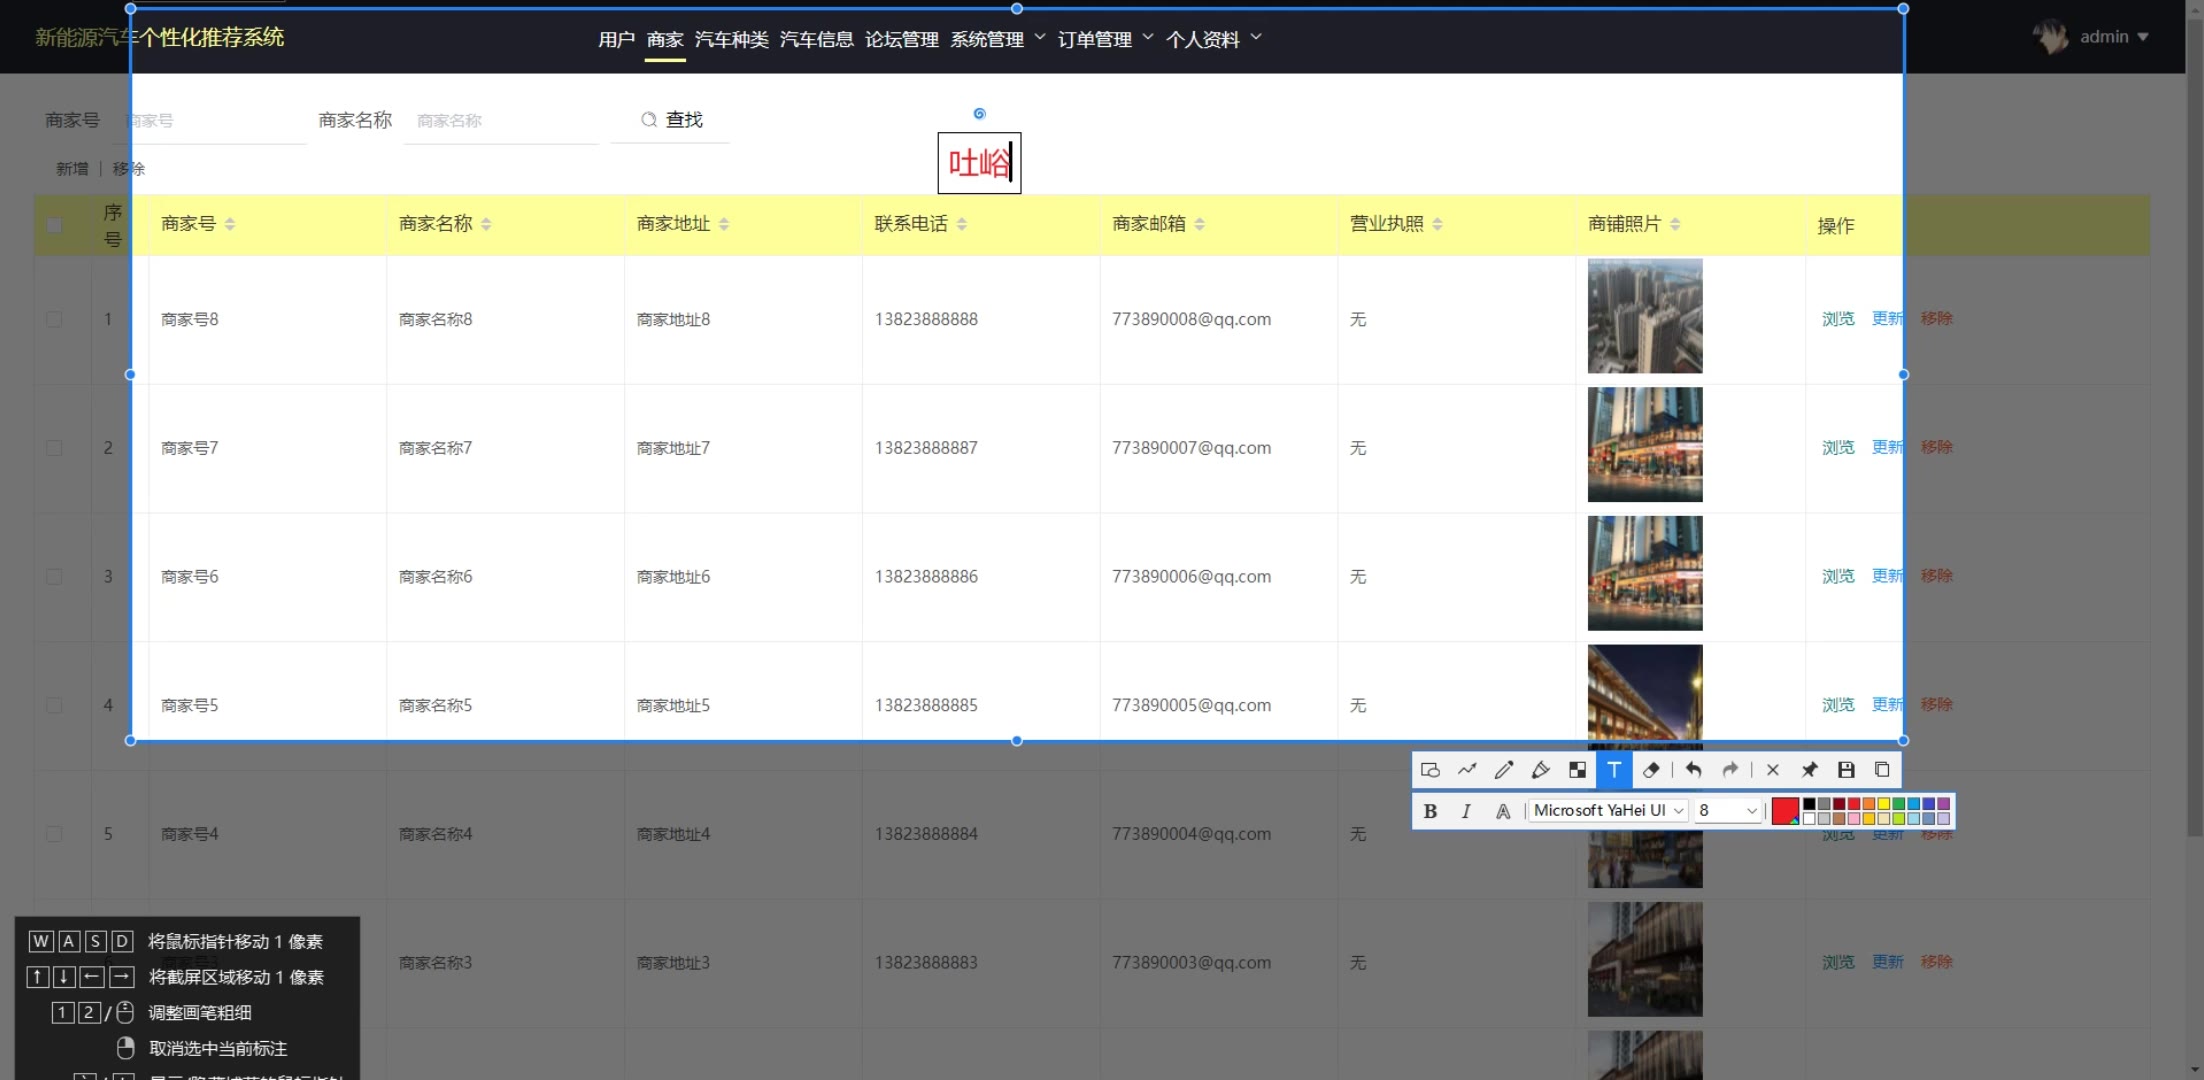Click 浏览 for row 商家号8
This screenshot has width=2204, height=1080.
tap(1838, 318)
